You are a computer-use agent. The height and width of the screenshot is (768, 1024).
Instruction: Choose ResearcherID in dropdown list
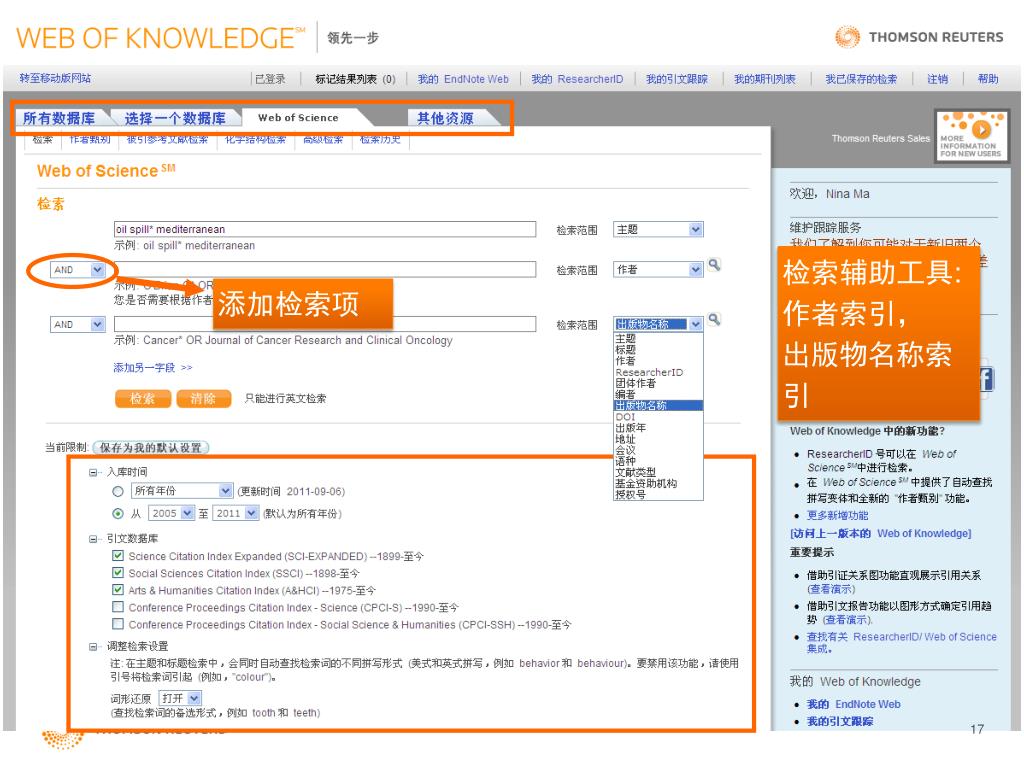point(658,372)
